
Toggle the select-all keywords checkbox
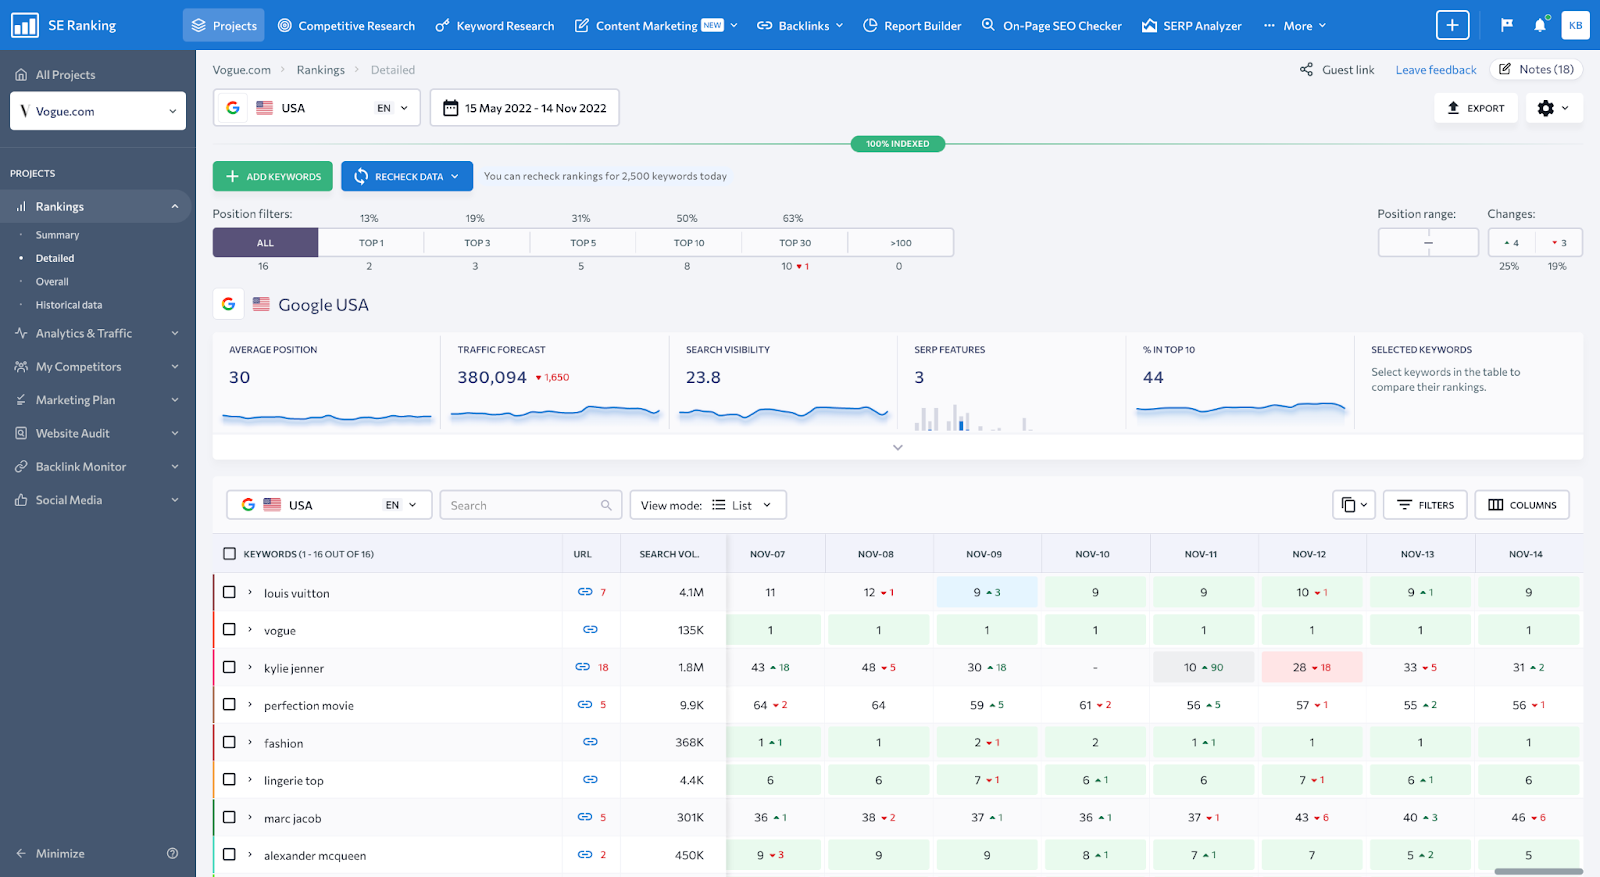click(x=229, y=554)
